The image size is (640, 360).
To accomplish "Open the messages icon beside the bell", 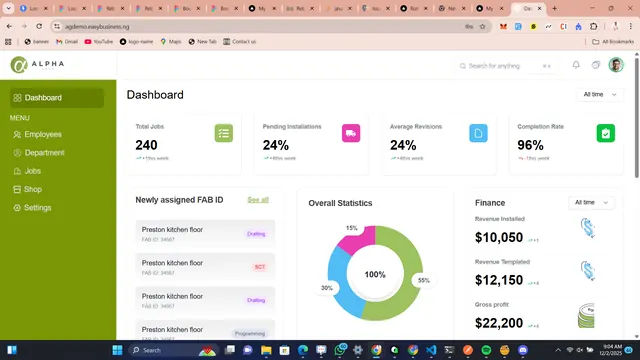I will coord(596,65).
